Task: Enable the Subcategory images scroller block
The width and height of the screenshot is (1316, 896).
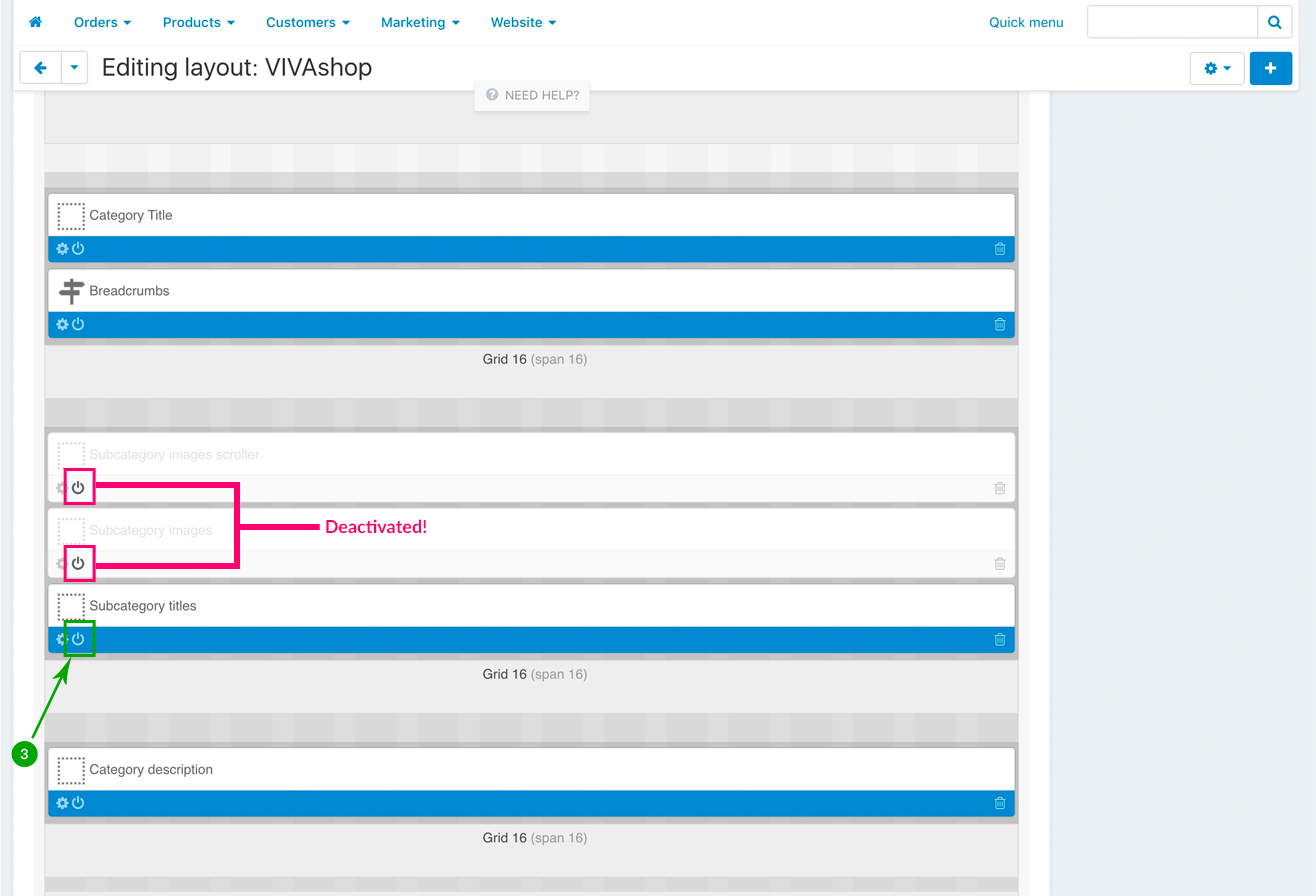Action: point(78,488)
